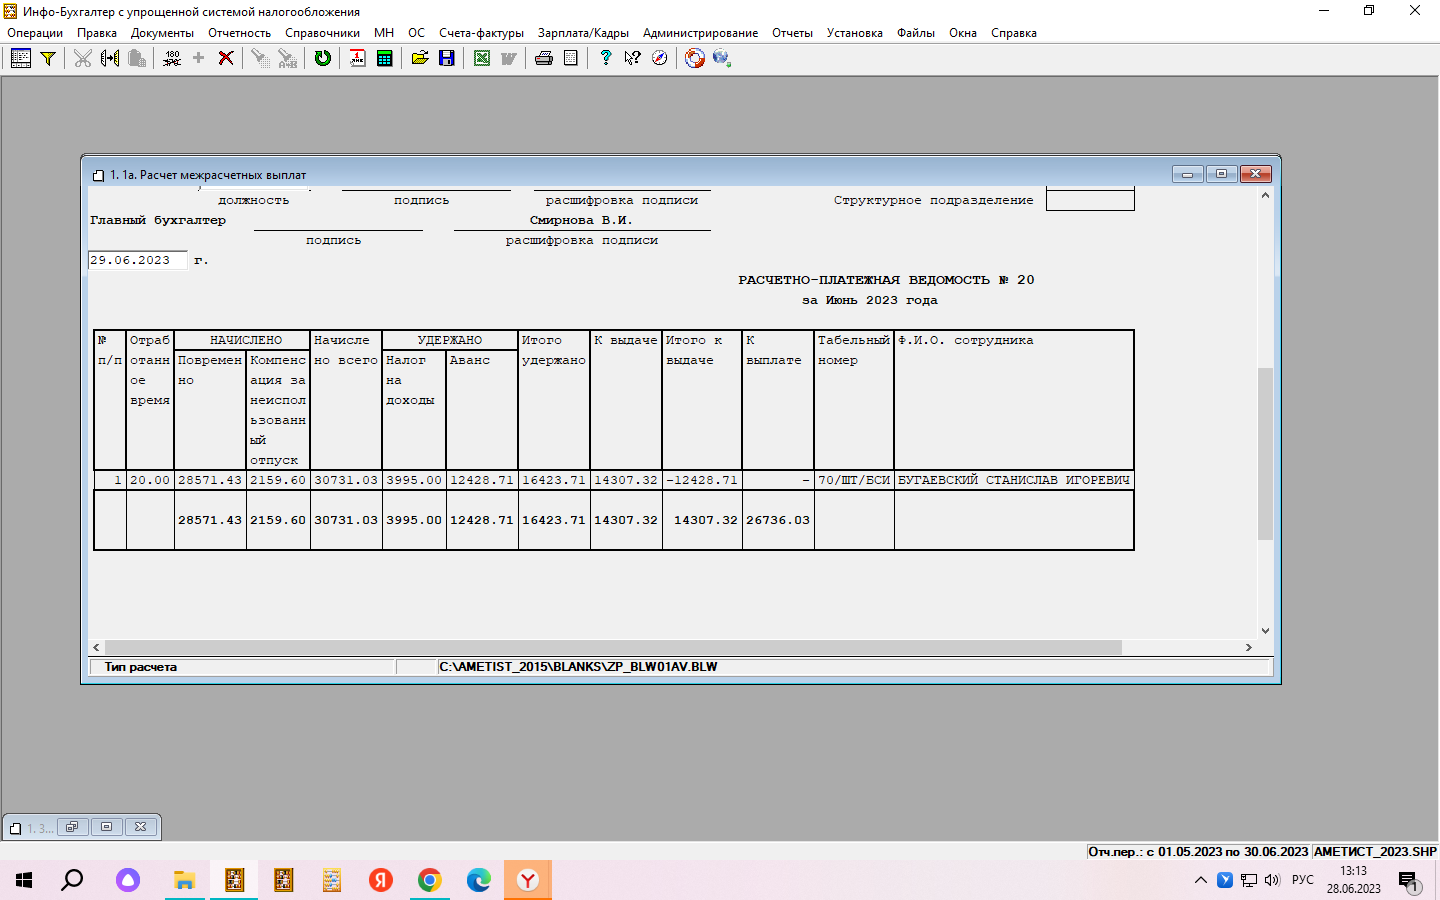
Task: Click the Структурное подразделение empty field
Action: point(1090,199)
